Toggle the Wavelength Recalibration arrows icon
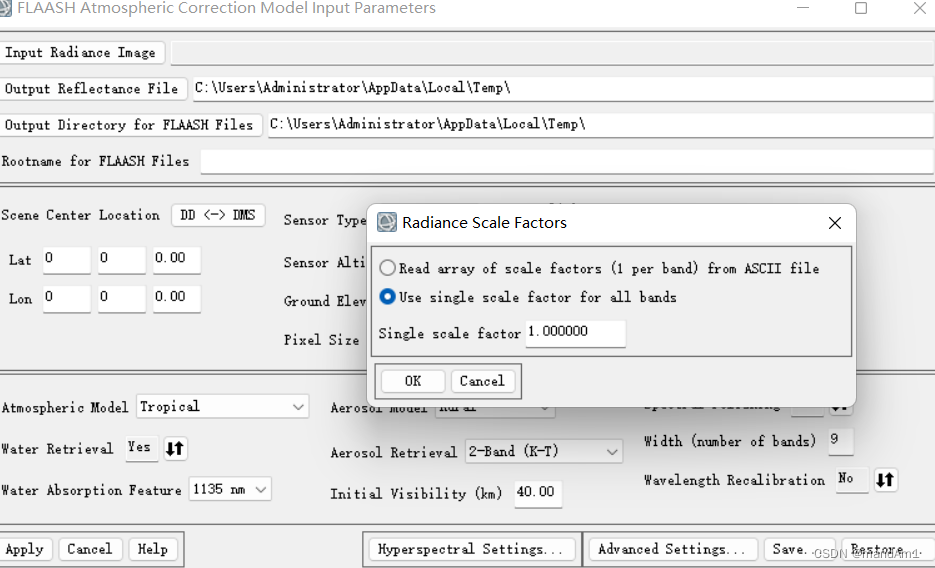The image size is (935, 568). coord(886,480)
